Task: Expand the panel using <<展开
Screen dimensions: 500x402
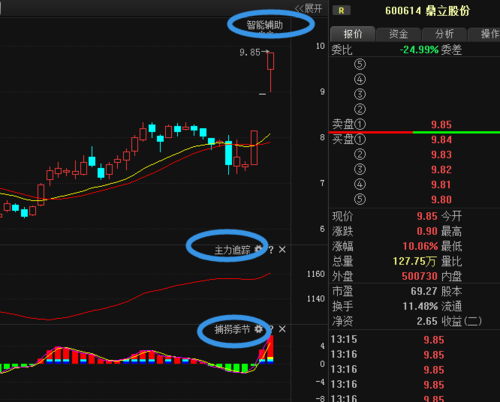Action: [x=308, y=8]
